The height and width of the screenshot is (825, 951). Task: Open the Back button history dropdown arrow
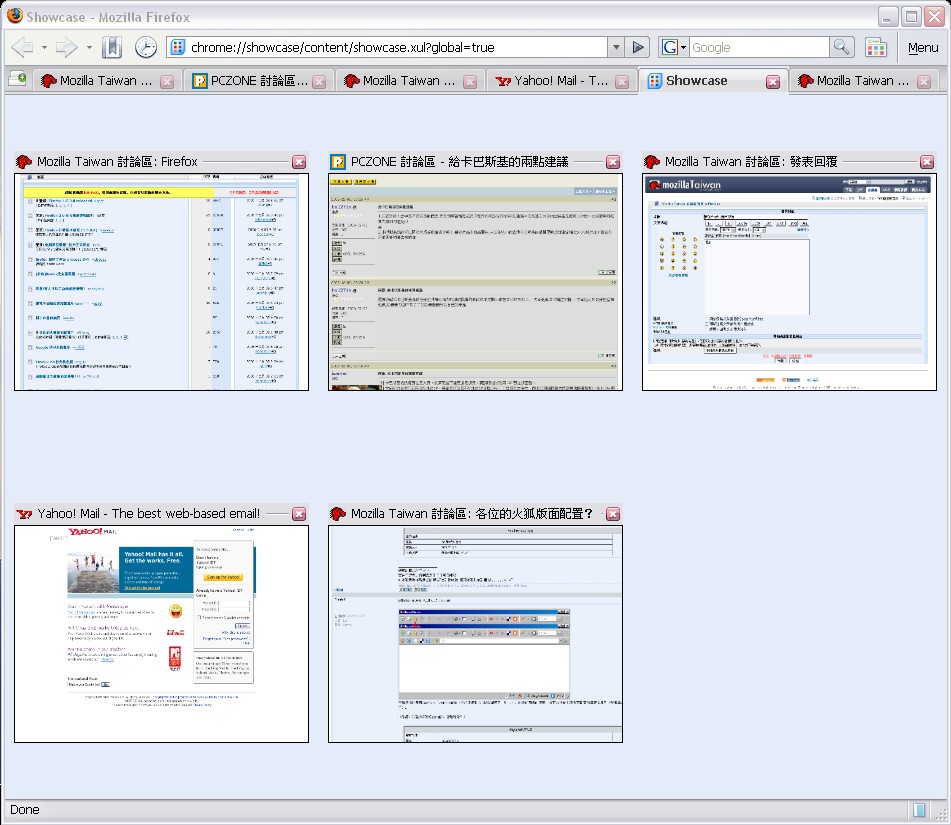pyautogui.click(x=43, y=47)
